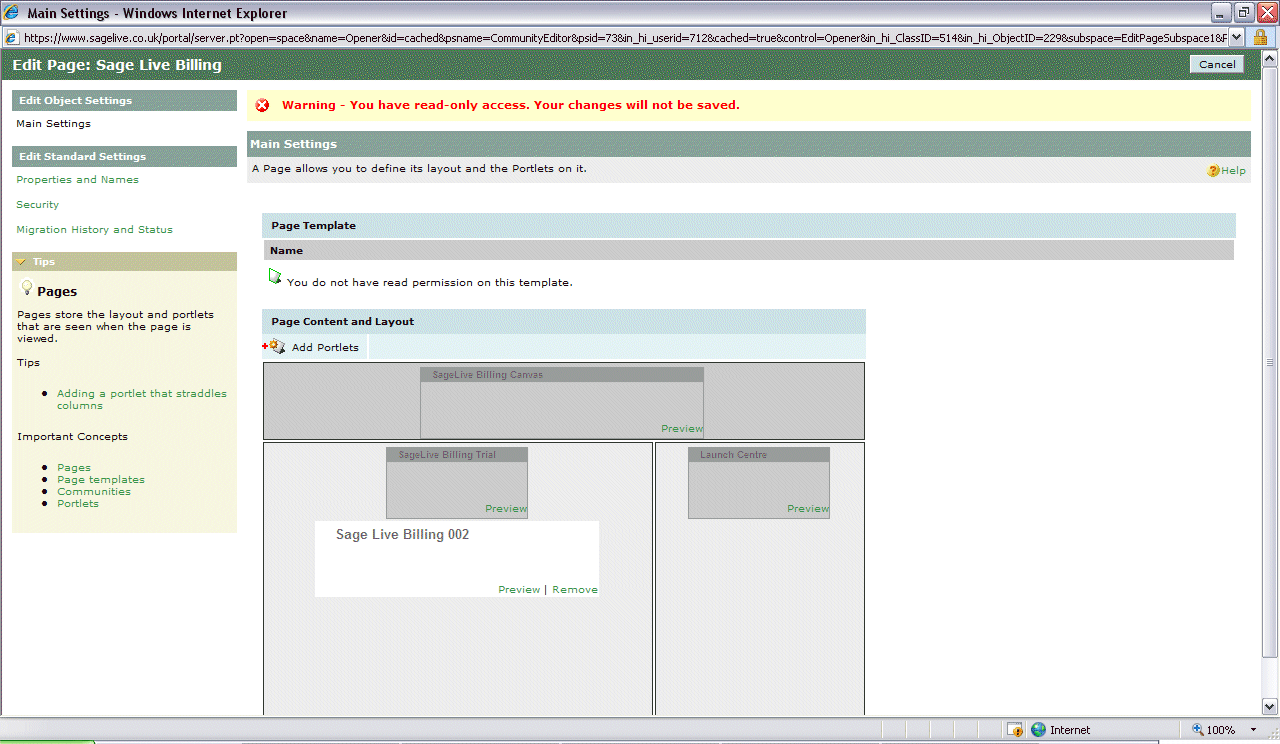
Task: Click the popup blocker status bar icon
Action: 1015,730
